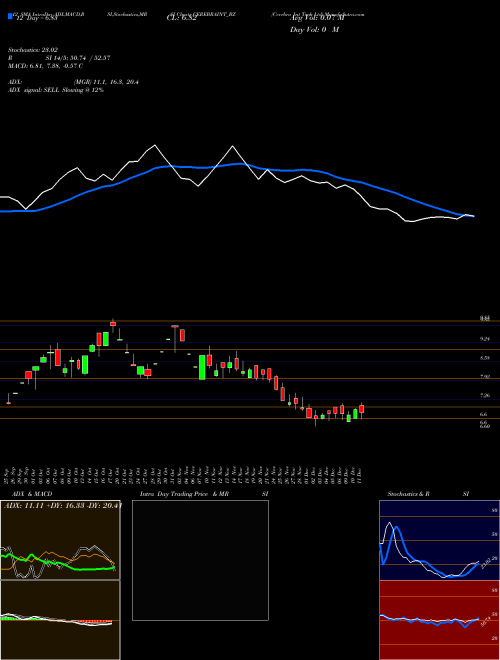This screenshot has height=660, width=500.
Task: Click the MACD histogram panel below ADX
Action: pyautogui.click(x=60, y=620)
